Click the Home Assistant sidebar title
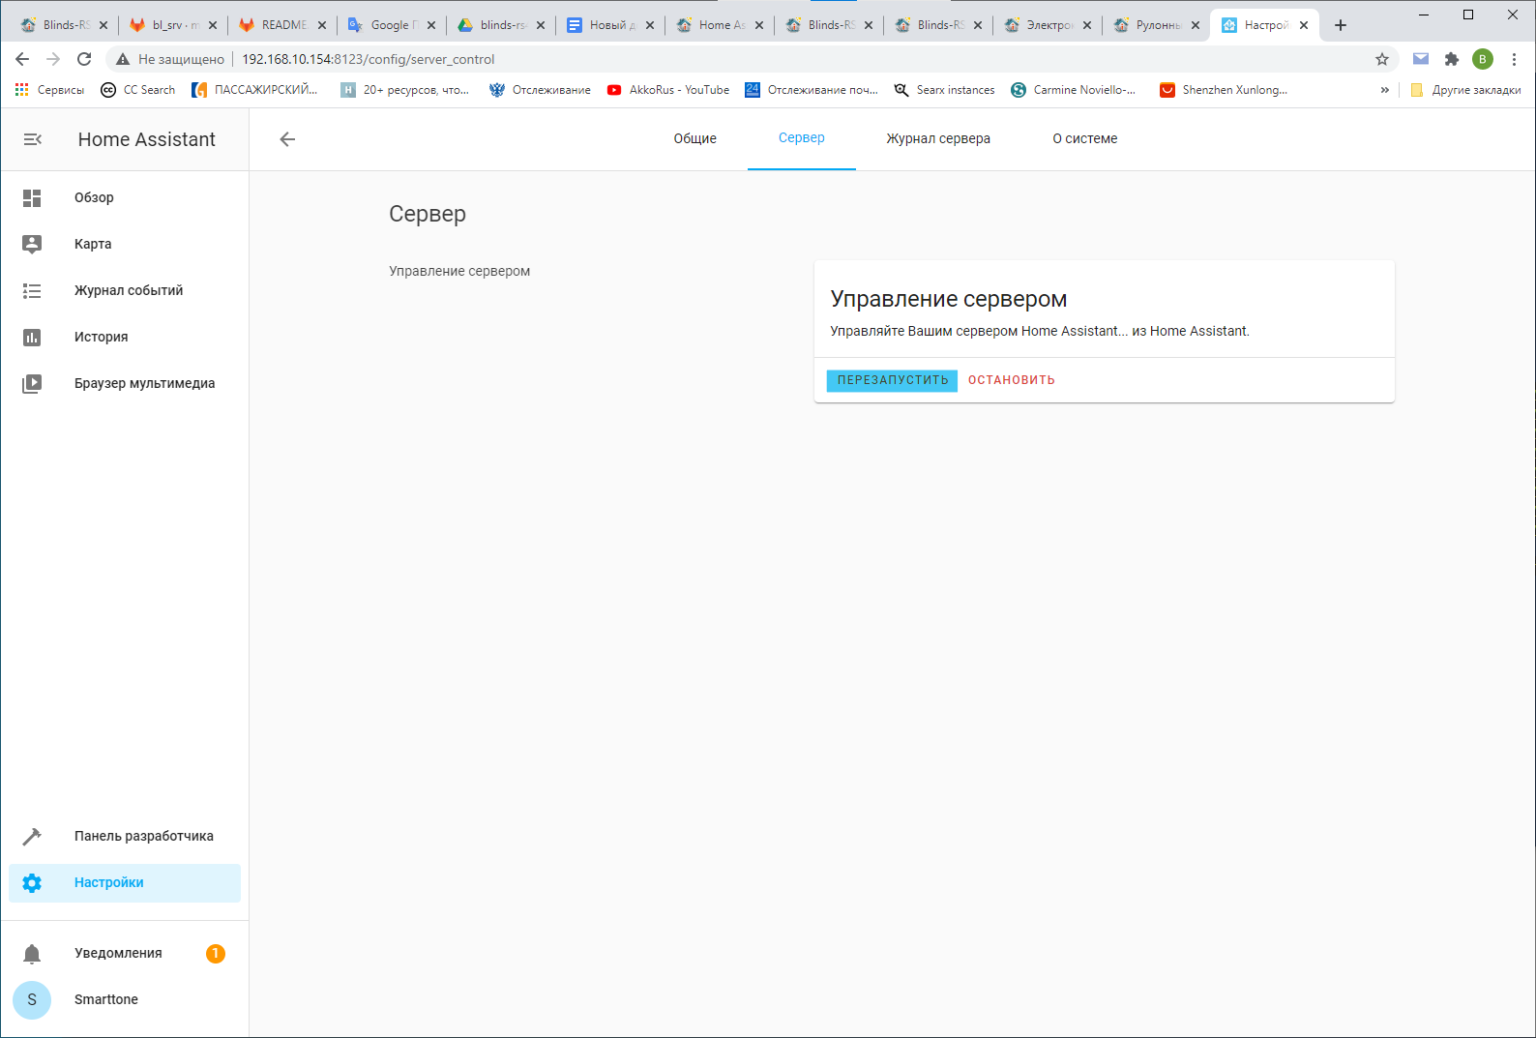1536x1038 pixels. click(x=147, y=139)
